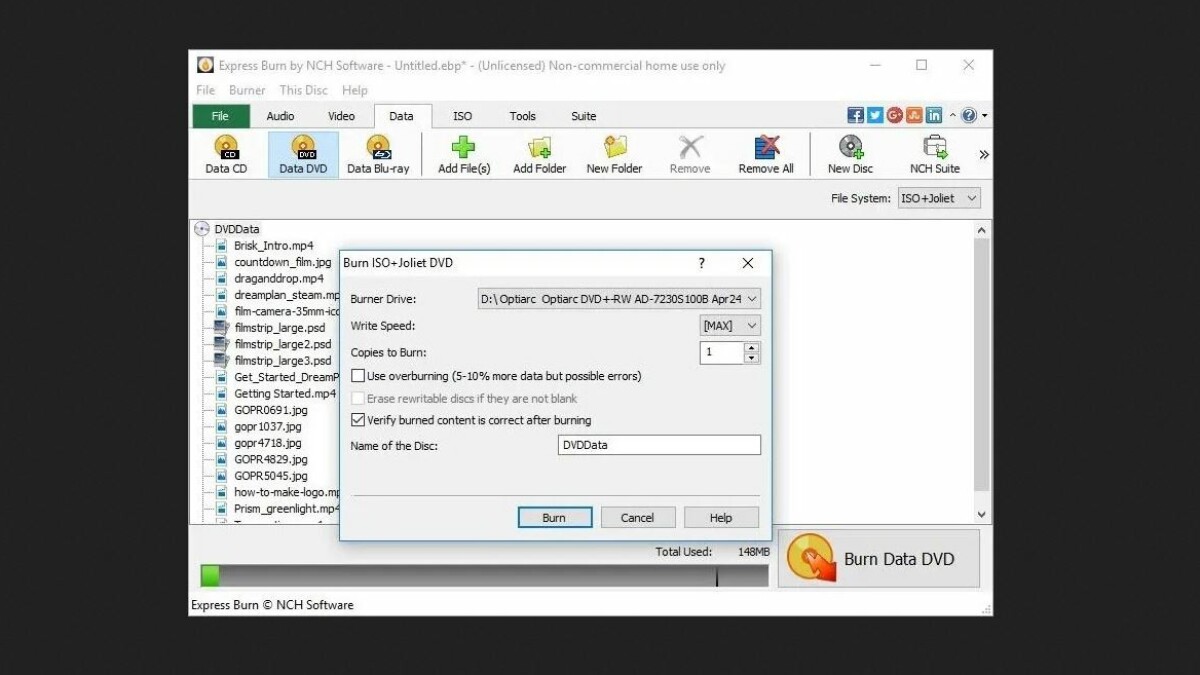Screen dimensions: 1200x675
Task: Open the Burner menu
Action: (247, 90)
